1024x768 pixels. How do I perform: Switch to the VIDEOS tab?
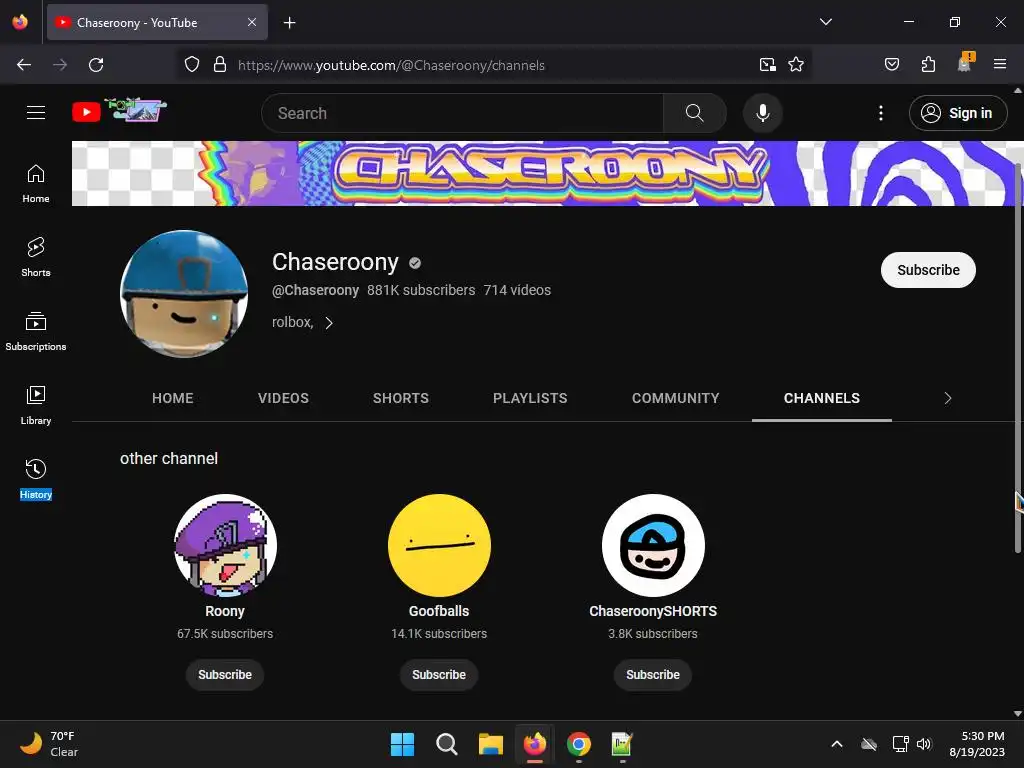tap(283, 398)
